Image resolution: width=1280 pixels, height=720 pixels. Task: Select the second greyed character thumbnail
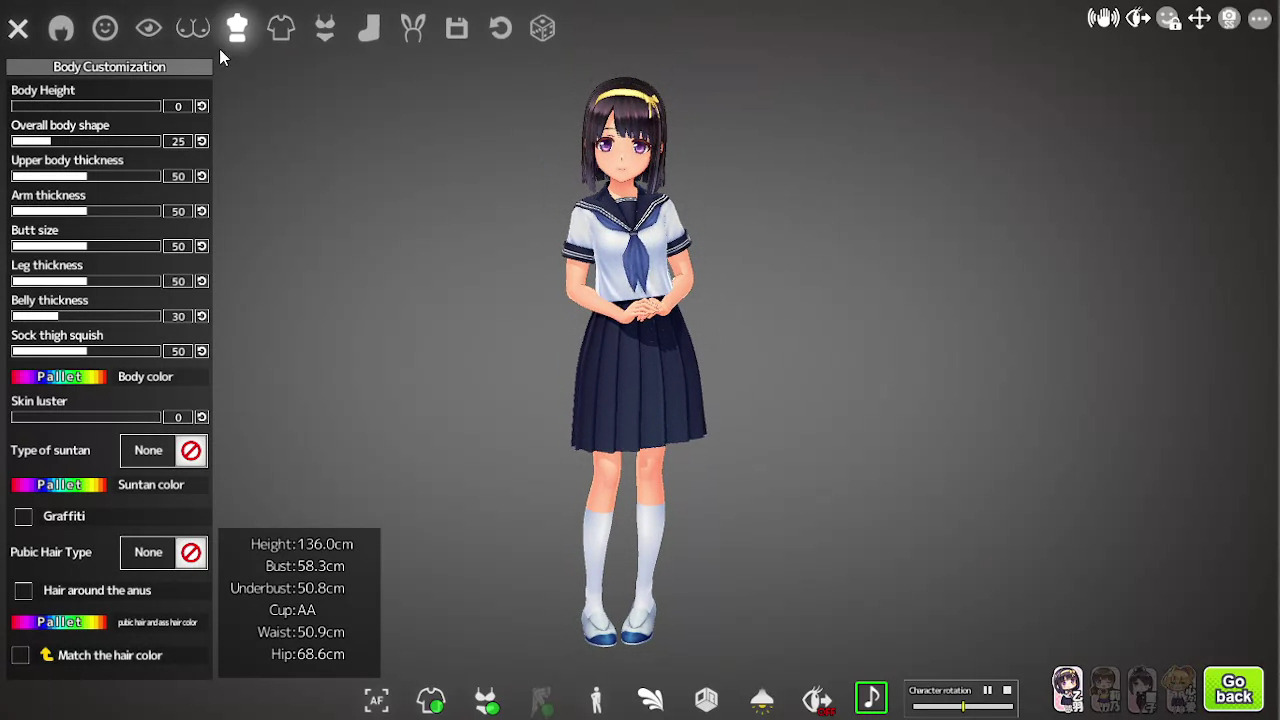pyautogui.click(x=1105, y=689)
